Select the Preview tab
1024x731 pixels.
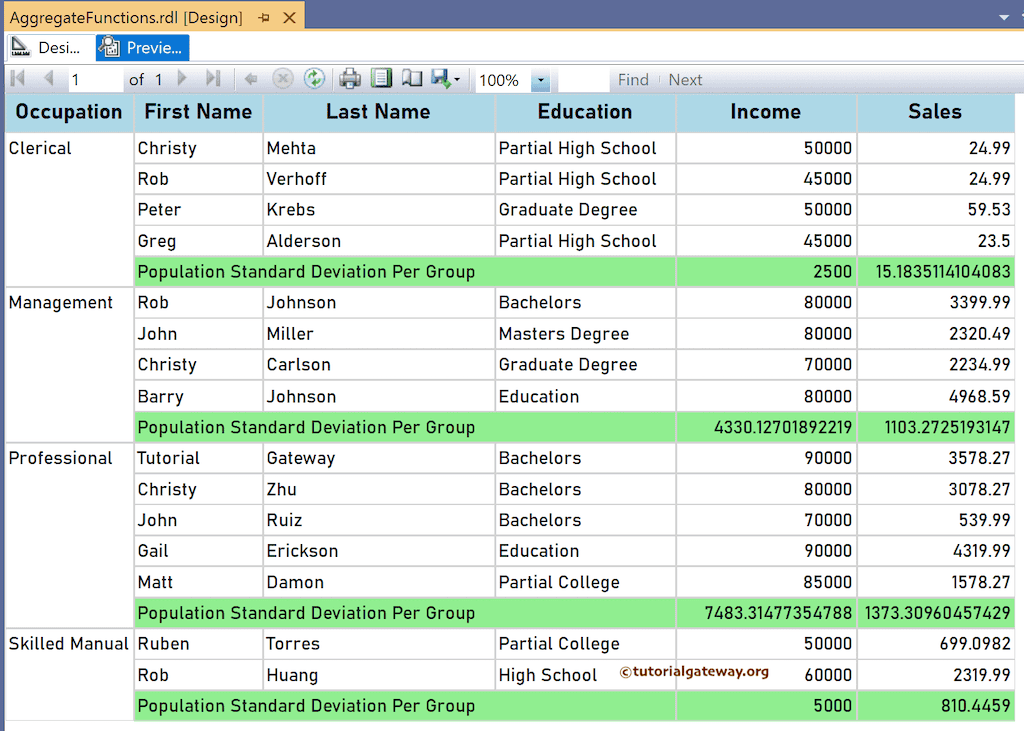(x=142, y=48)
